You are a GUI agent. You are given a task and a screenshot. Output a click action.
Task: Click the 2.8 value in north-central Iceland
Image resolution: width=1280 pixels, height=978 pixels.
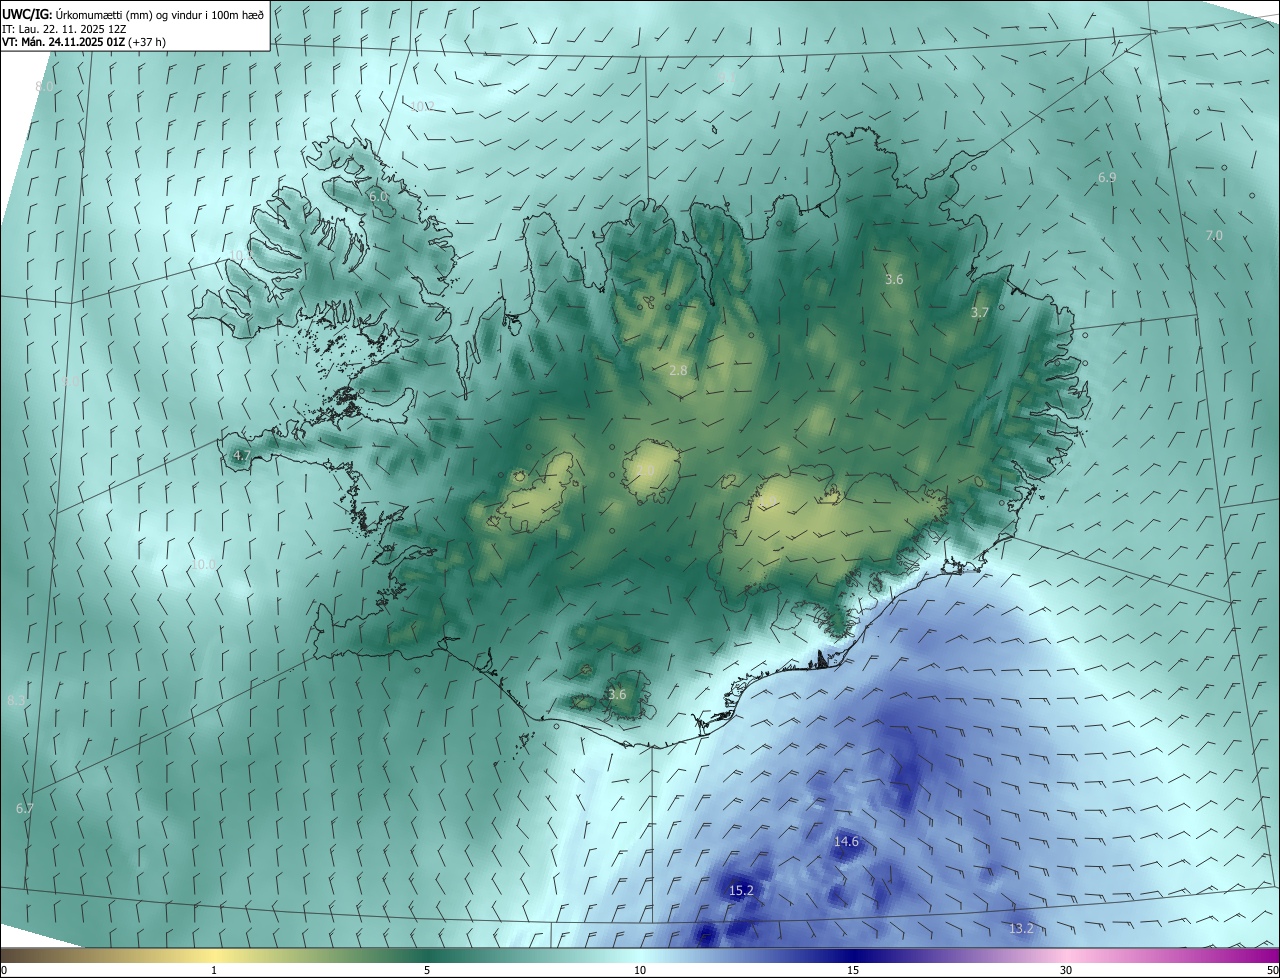pyautogui.click(x=678, y=370)
